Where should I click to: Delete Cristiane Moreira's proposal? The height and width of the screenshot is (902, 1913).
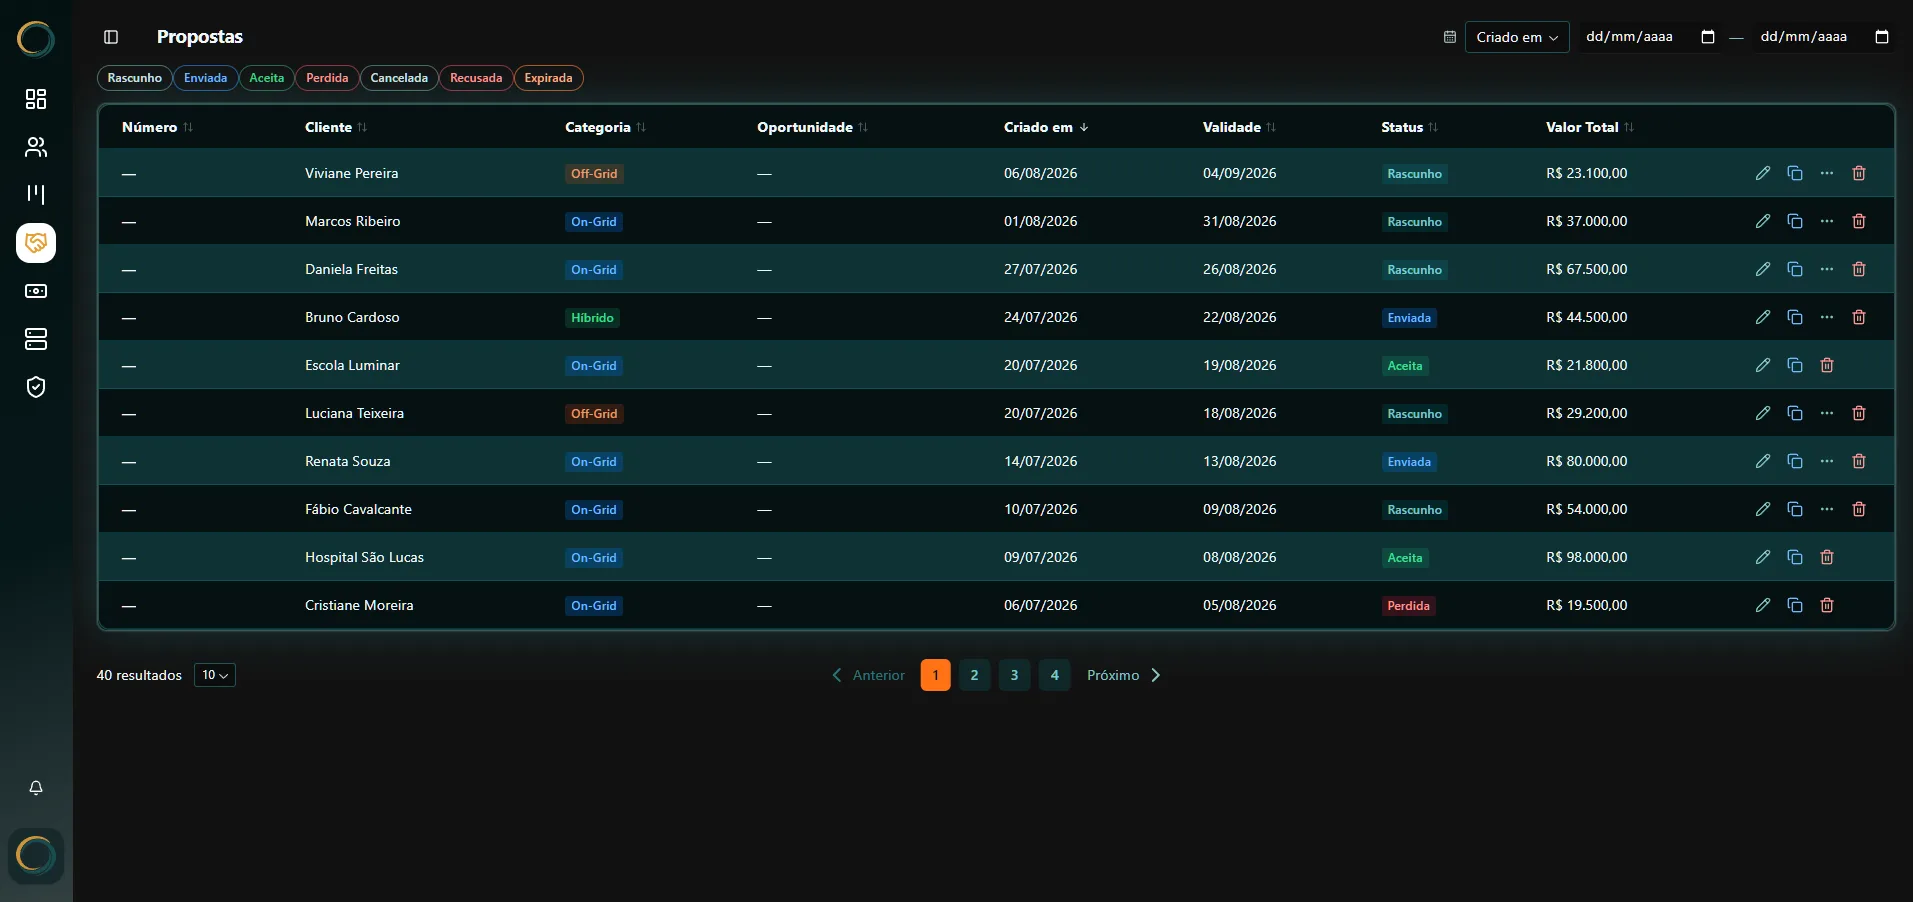click(1827, 605)
